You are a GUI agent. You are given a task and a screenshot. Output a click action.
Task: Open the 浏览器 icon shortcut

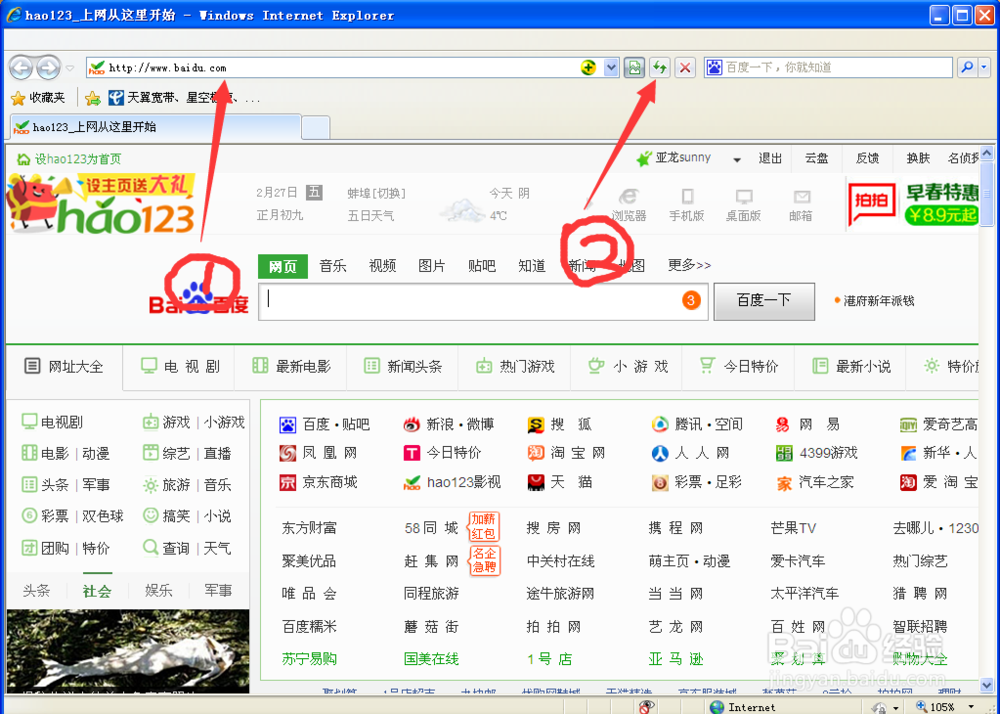click(x=629, y=205)
